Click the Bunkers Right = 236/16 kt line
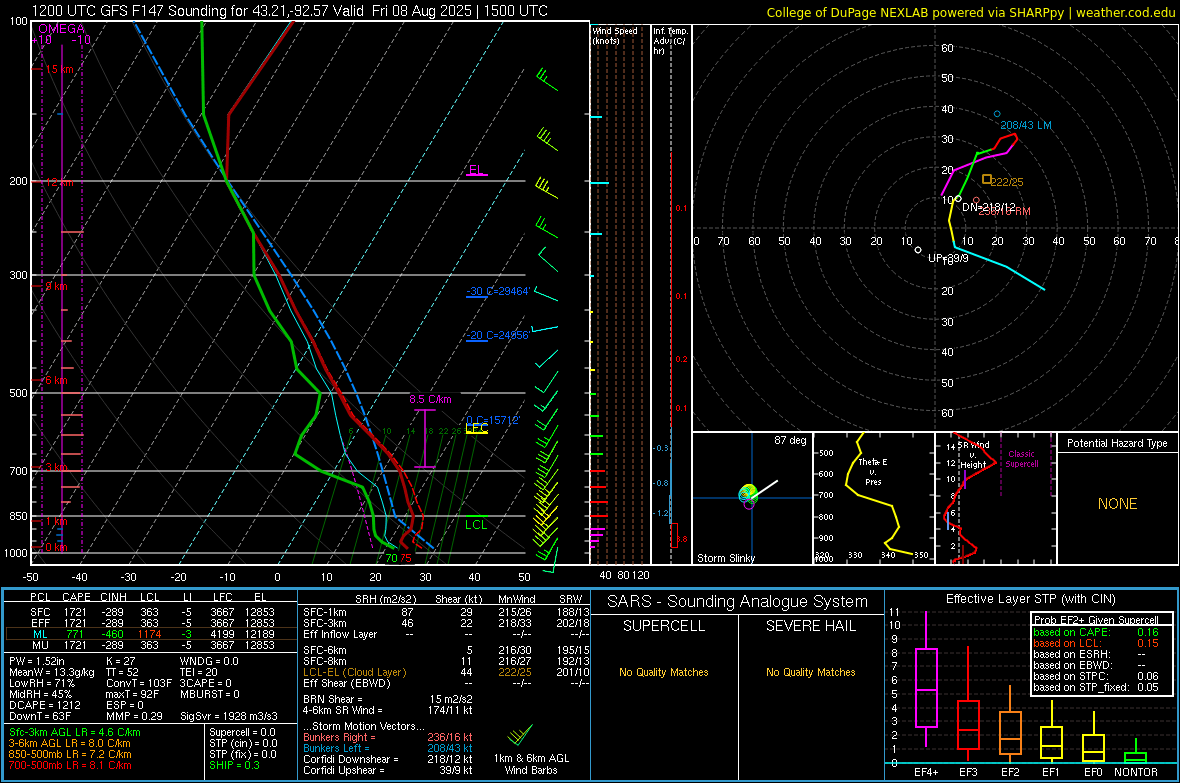1180x783 pixels. tap(388, 737)
